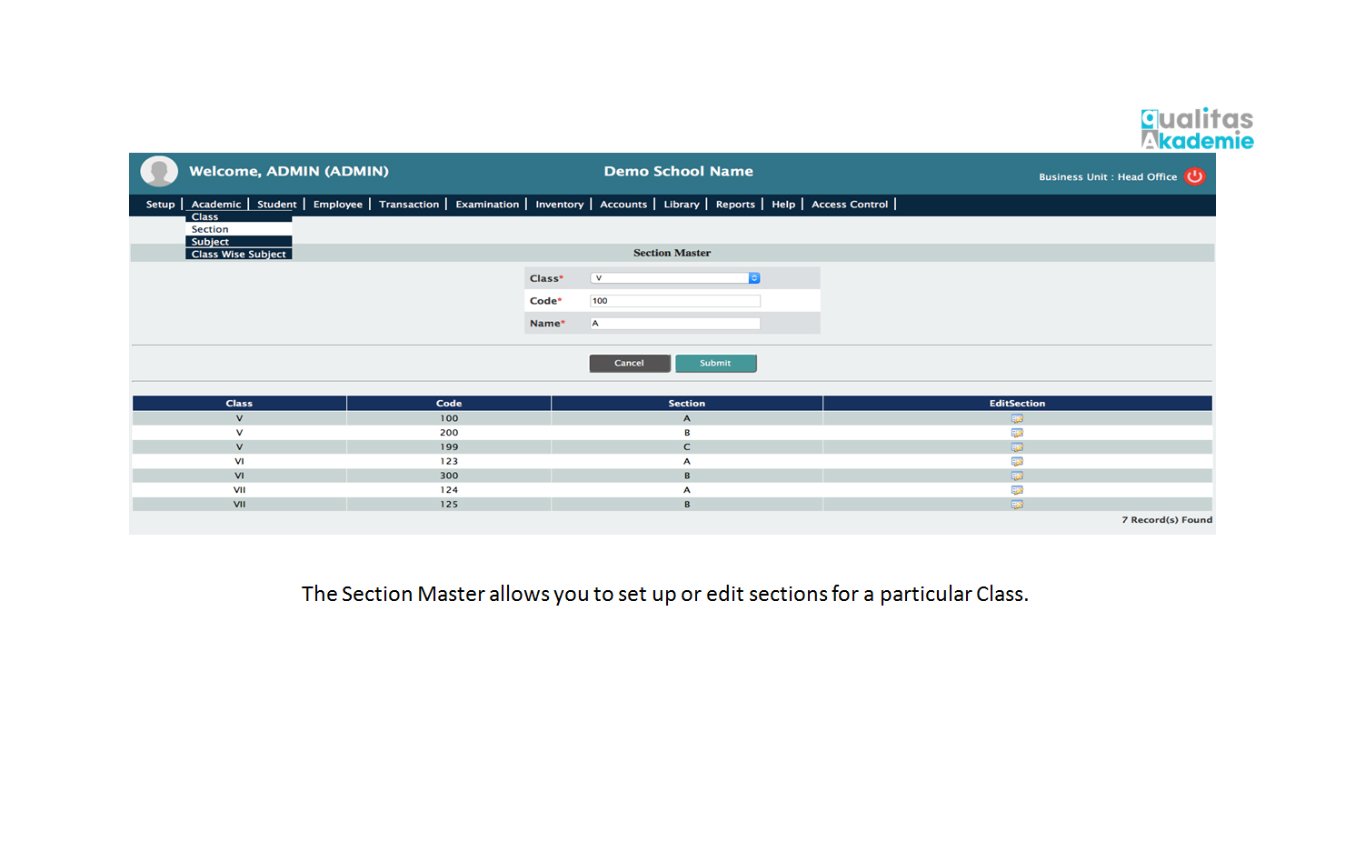Click the 'Demo School Name' header text
This screenshot has width=1365, height=862.
click(x=678, y=171)
